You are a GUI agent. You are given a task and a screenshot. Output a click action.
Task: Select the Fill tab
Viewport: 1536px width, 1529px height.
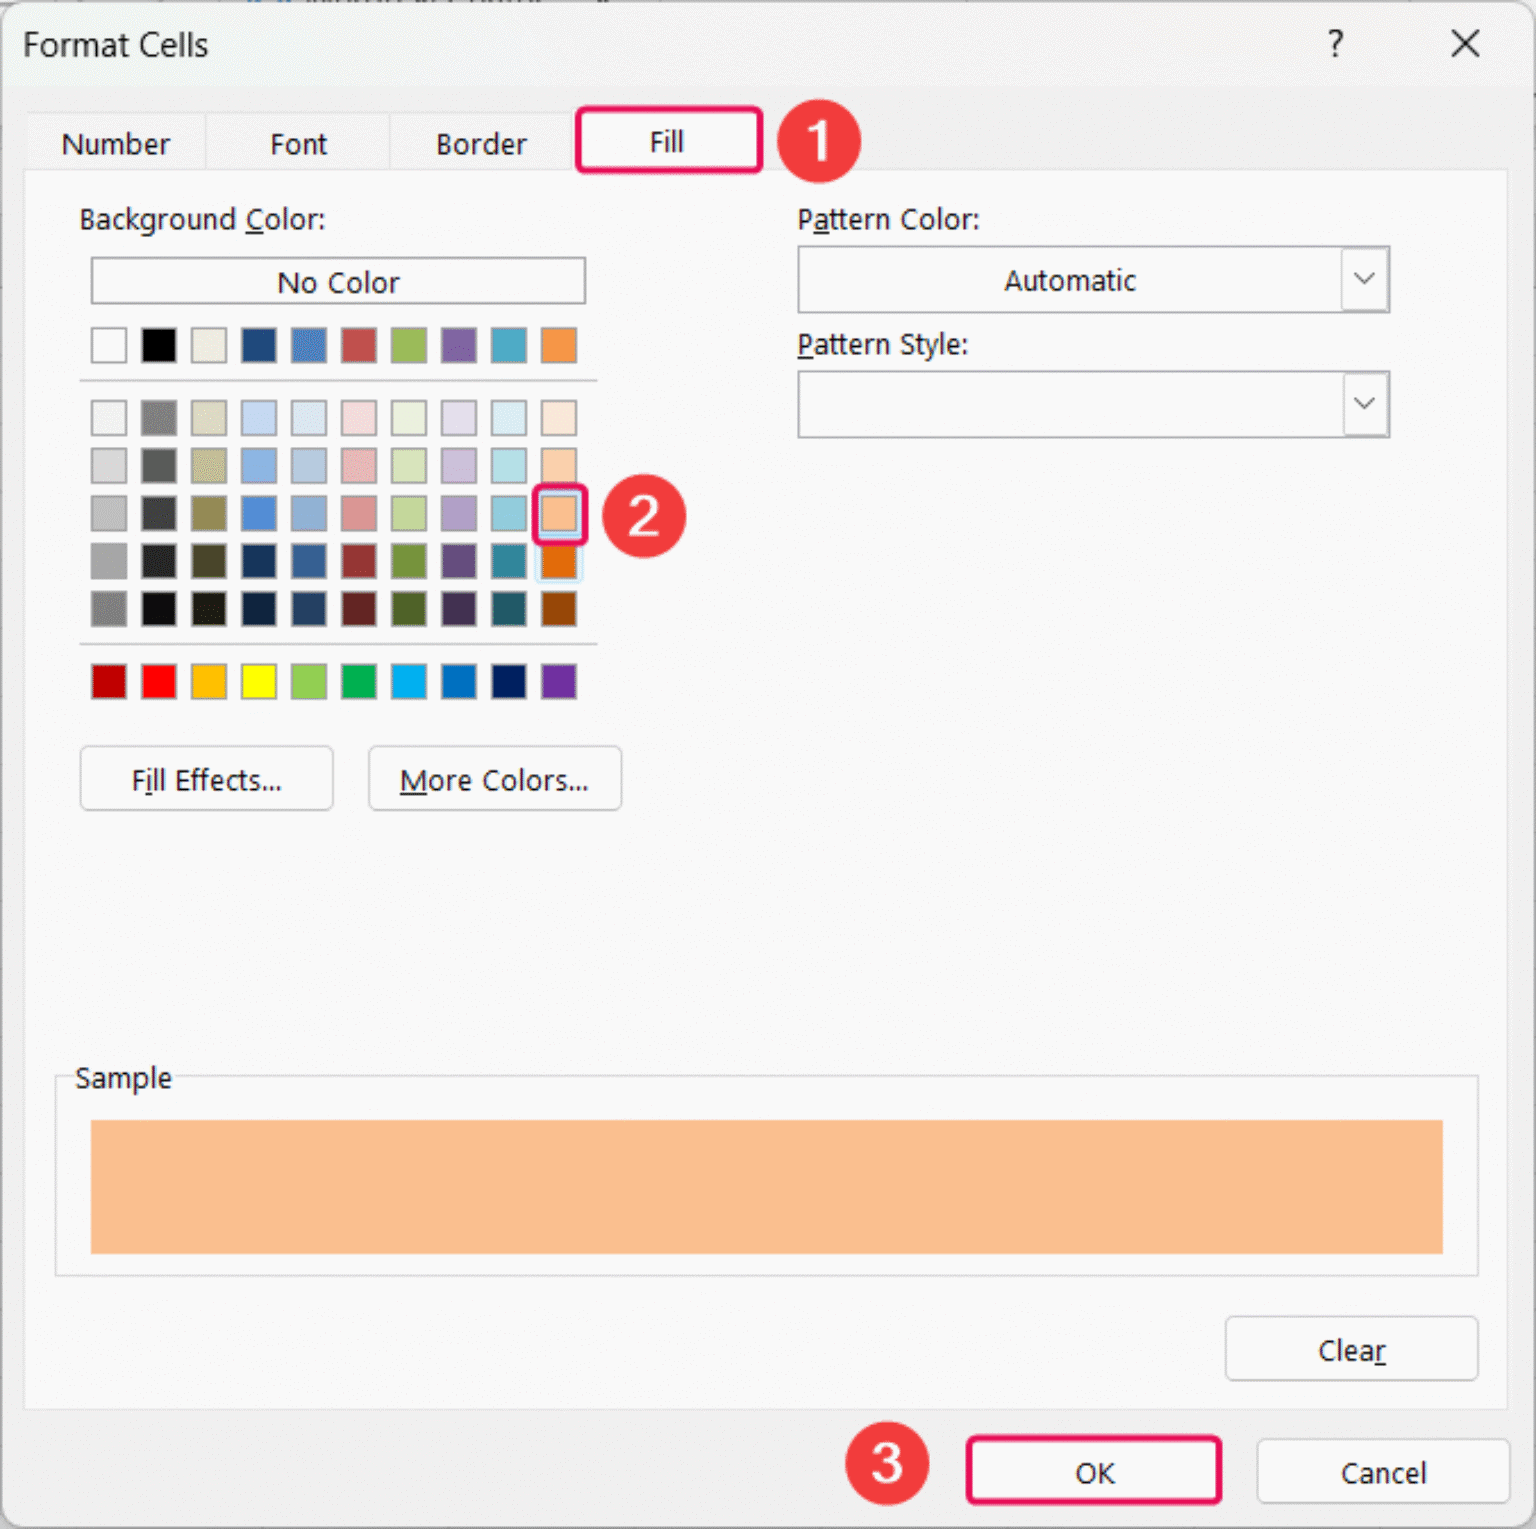click(667, 140)
